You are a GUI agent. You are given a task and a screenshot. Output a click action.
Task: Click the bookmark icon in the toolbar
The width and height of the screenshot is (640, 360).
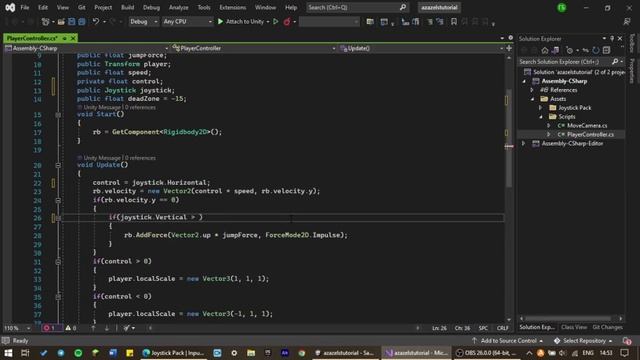click(x=454, y=22)
